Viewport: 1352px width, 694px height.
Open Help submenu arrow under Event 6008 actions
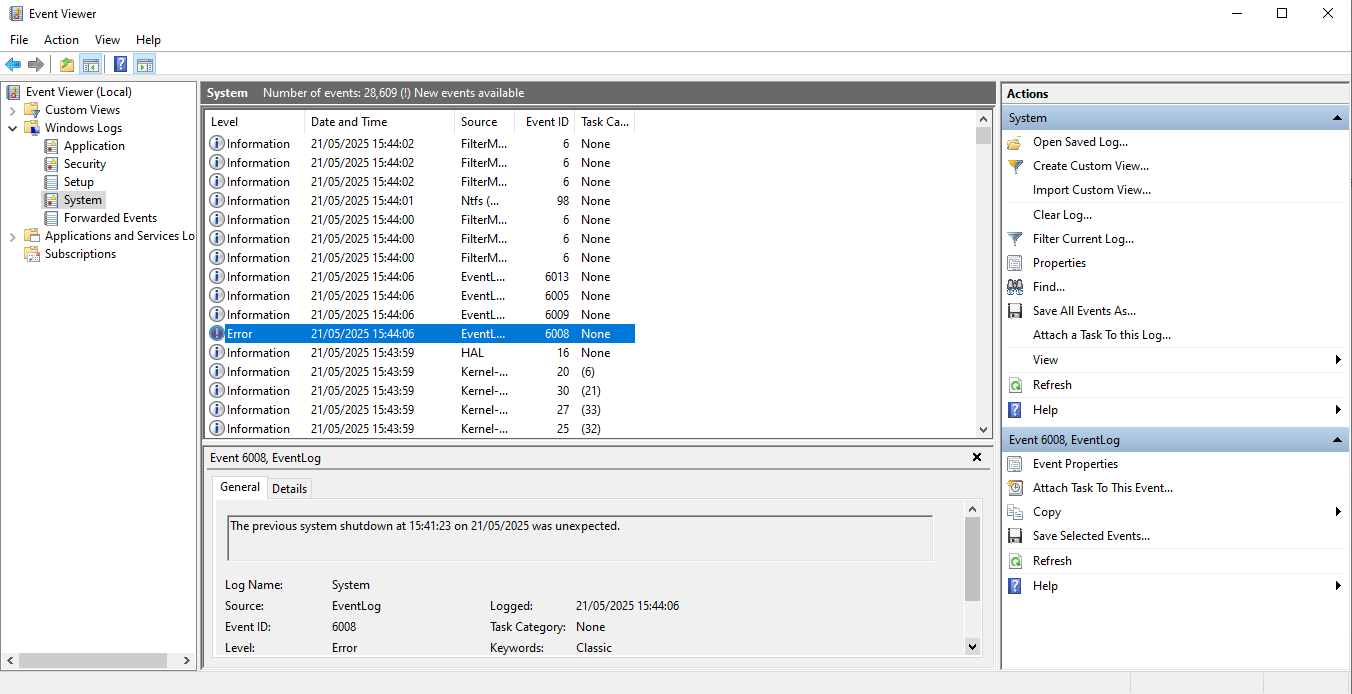pos(1338,586)
